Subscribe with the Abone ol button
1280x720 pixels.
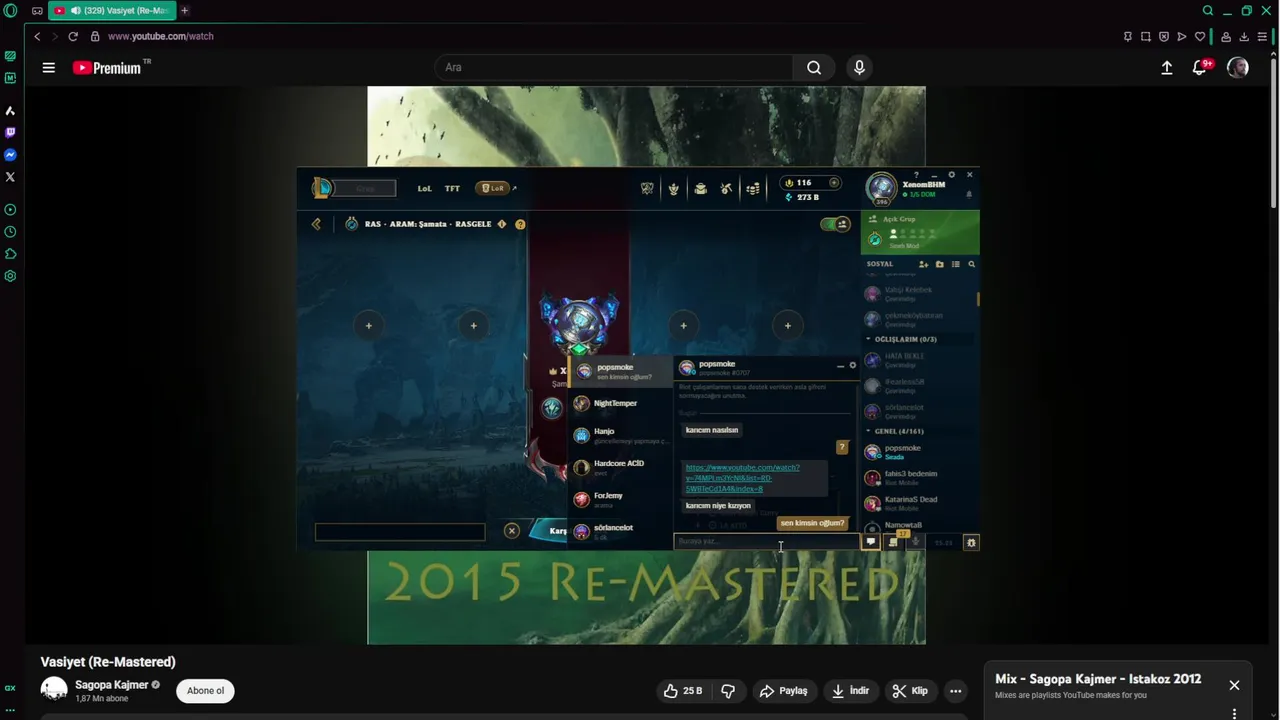(205, 691)
